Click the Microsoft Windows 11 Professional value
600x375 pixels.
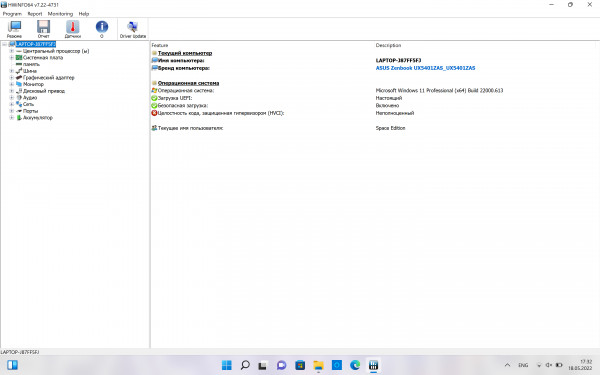pyautogui.click(x=439, y=91)
